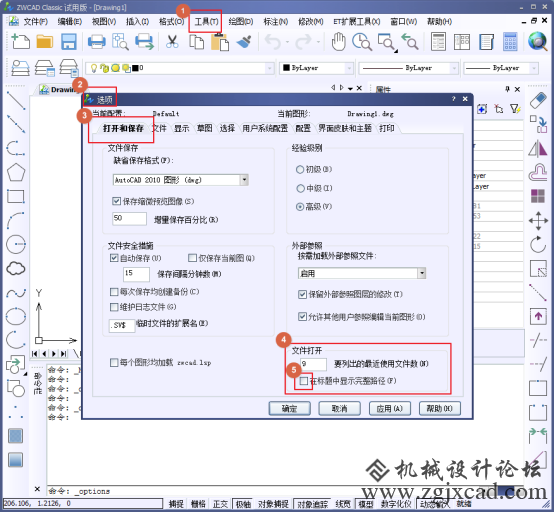Viewport: 554px width, 513px height.
Task: Select the Mirror tool
Action: (538, 148)
